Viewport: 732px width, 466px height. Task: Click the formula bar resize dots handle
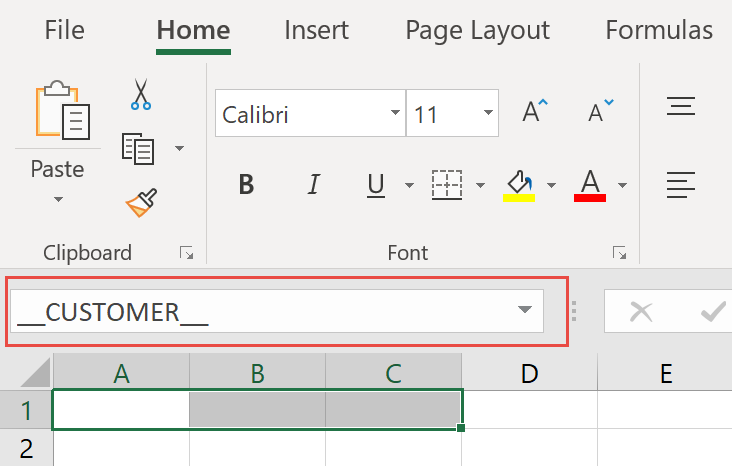coord(574,311)
